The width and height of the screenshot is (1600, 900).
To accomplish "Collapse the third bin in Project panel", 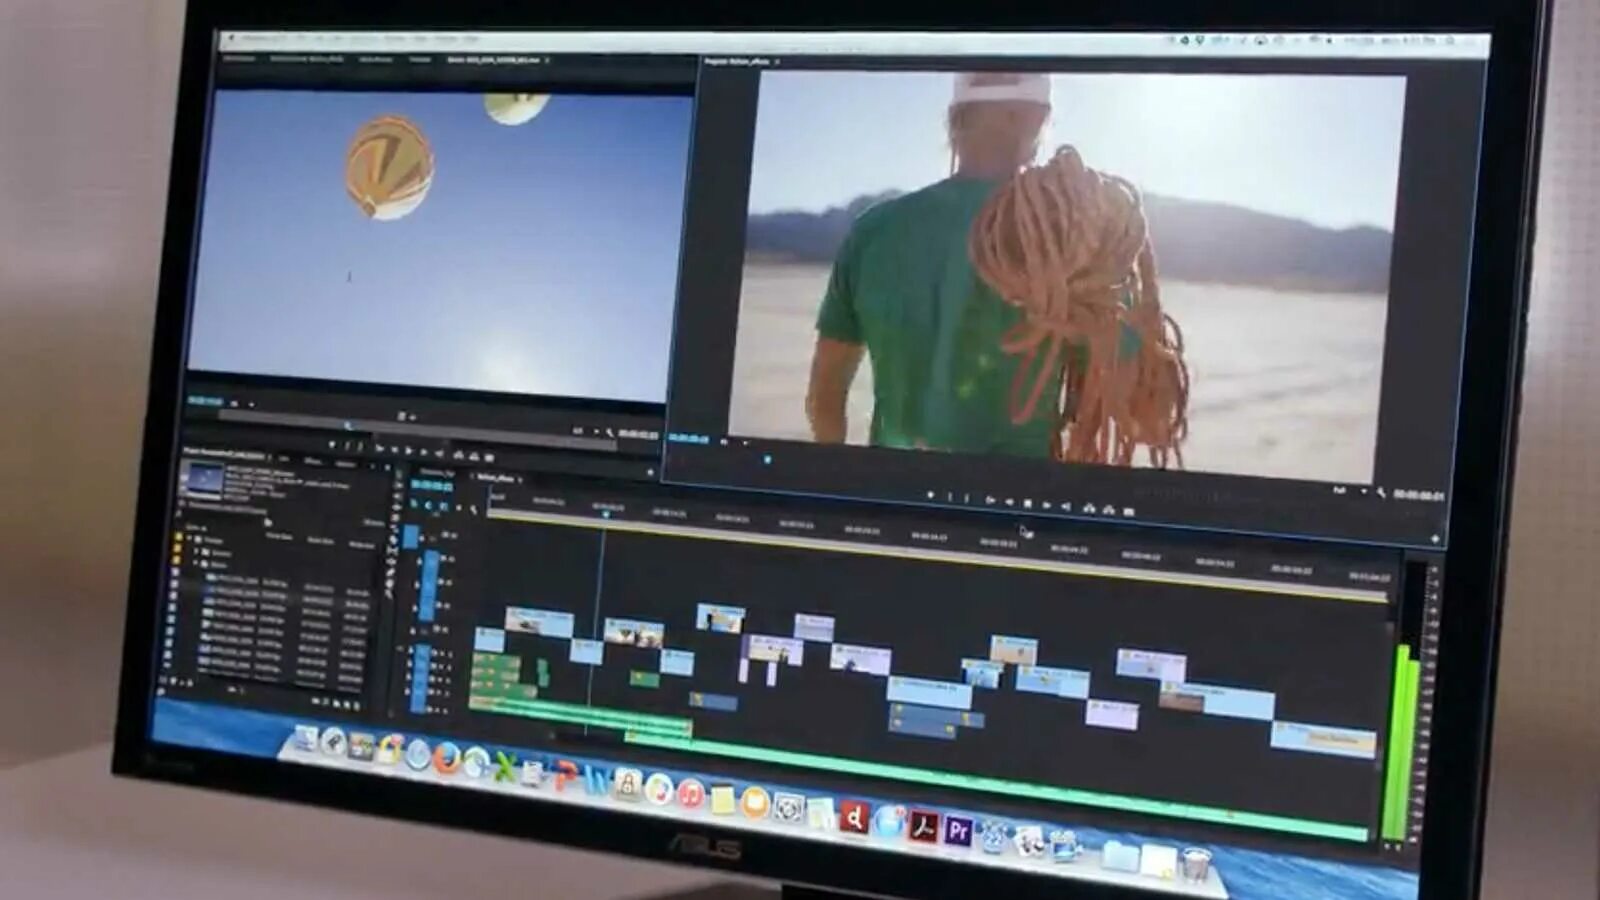I will pos(196,564).
